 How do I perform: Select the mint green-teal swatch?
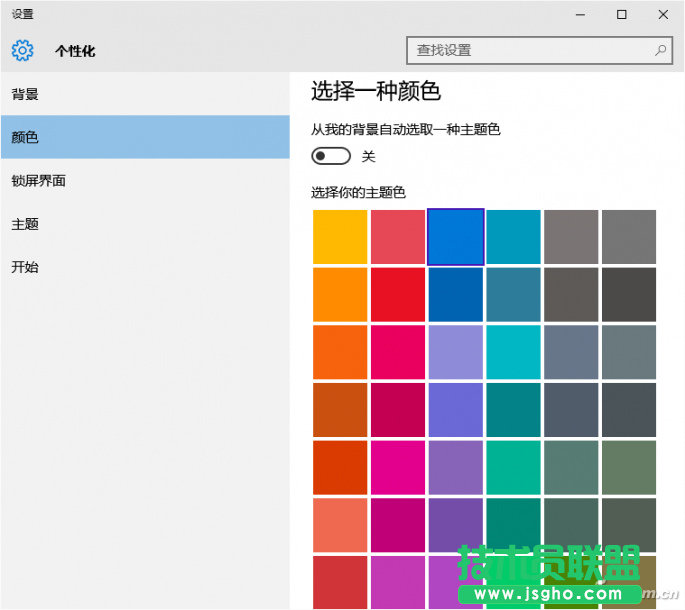(x=514, y=467)
